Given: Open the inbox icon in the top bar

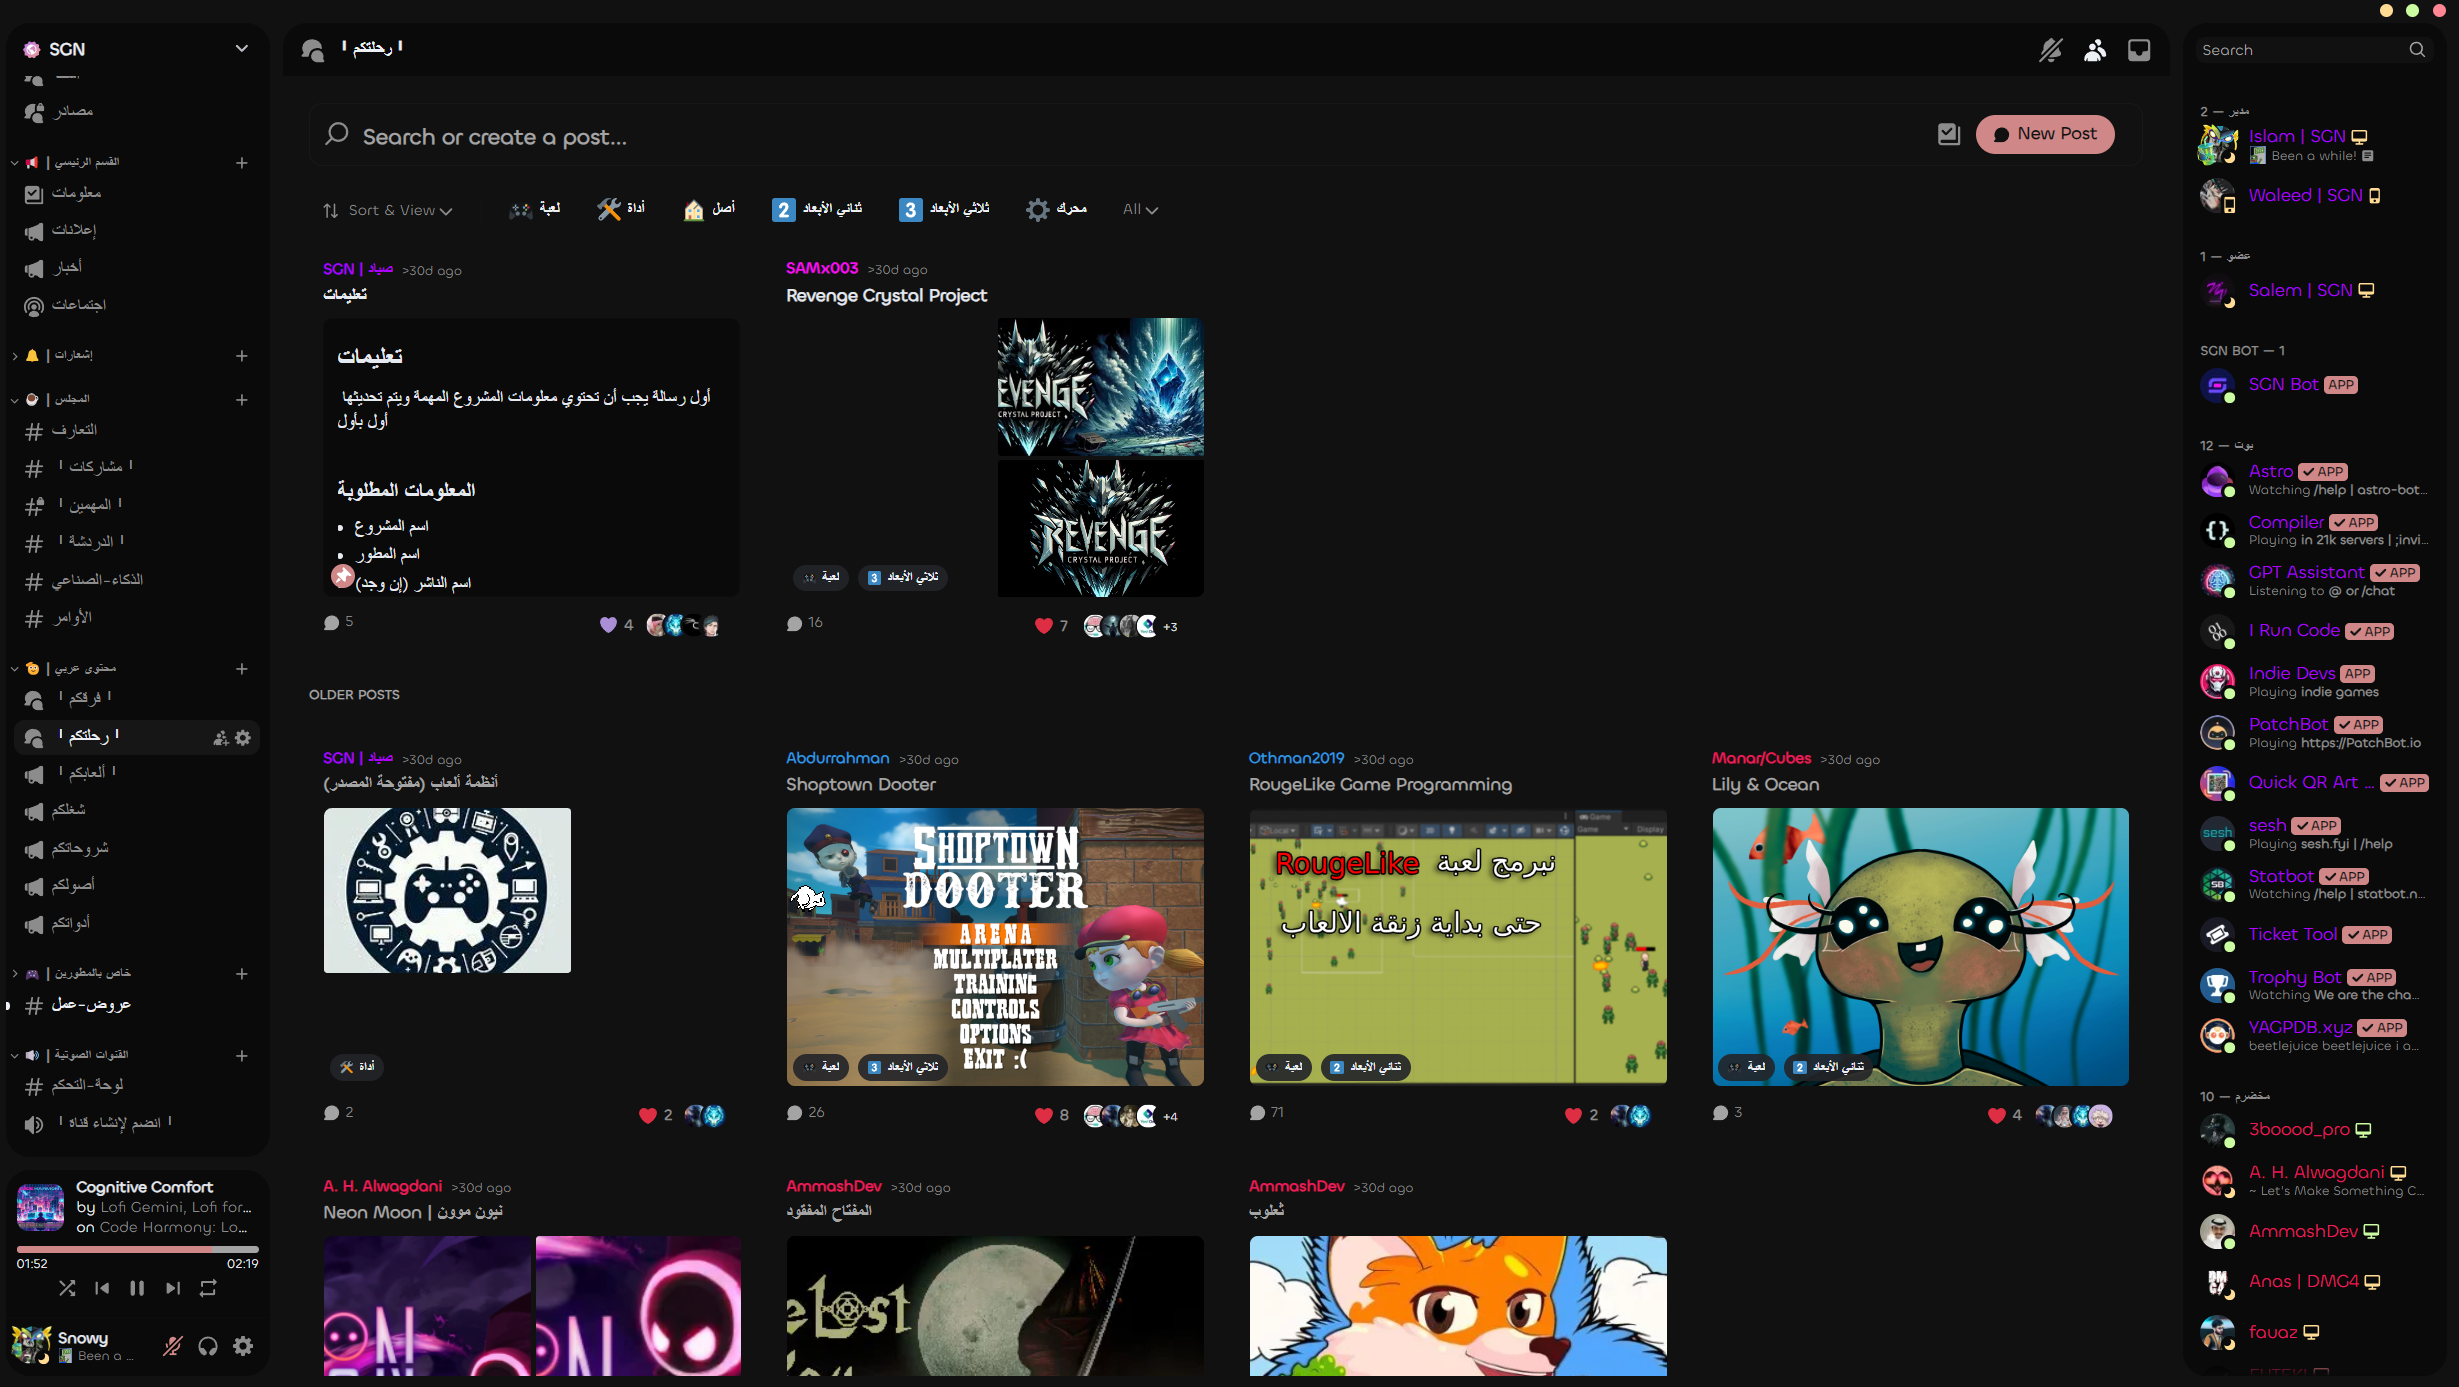Looking at the screenshot, I should tap(2139, 50).
